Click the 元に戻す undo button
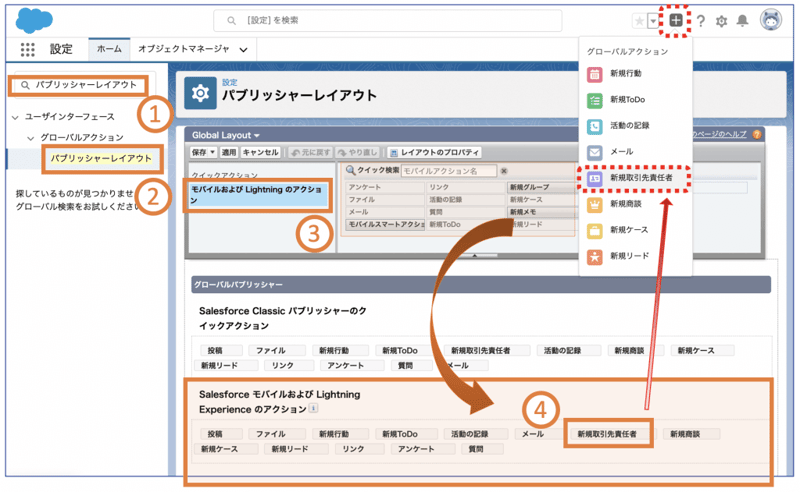Viewport: 800px width, 492px height. (x=311, y=152)
